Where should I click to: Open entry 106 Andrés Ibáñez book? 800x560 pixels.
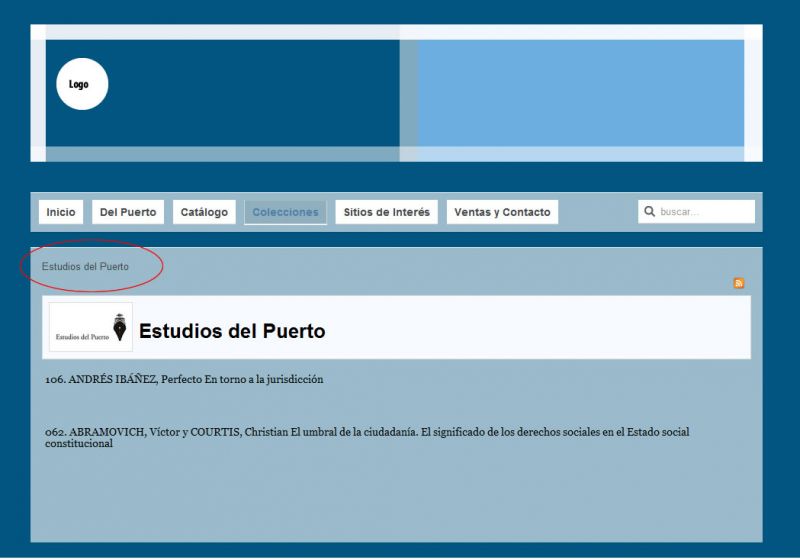[184, 379]
